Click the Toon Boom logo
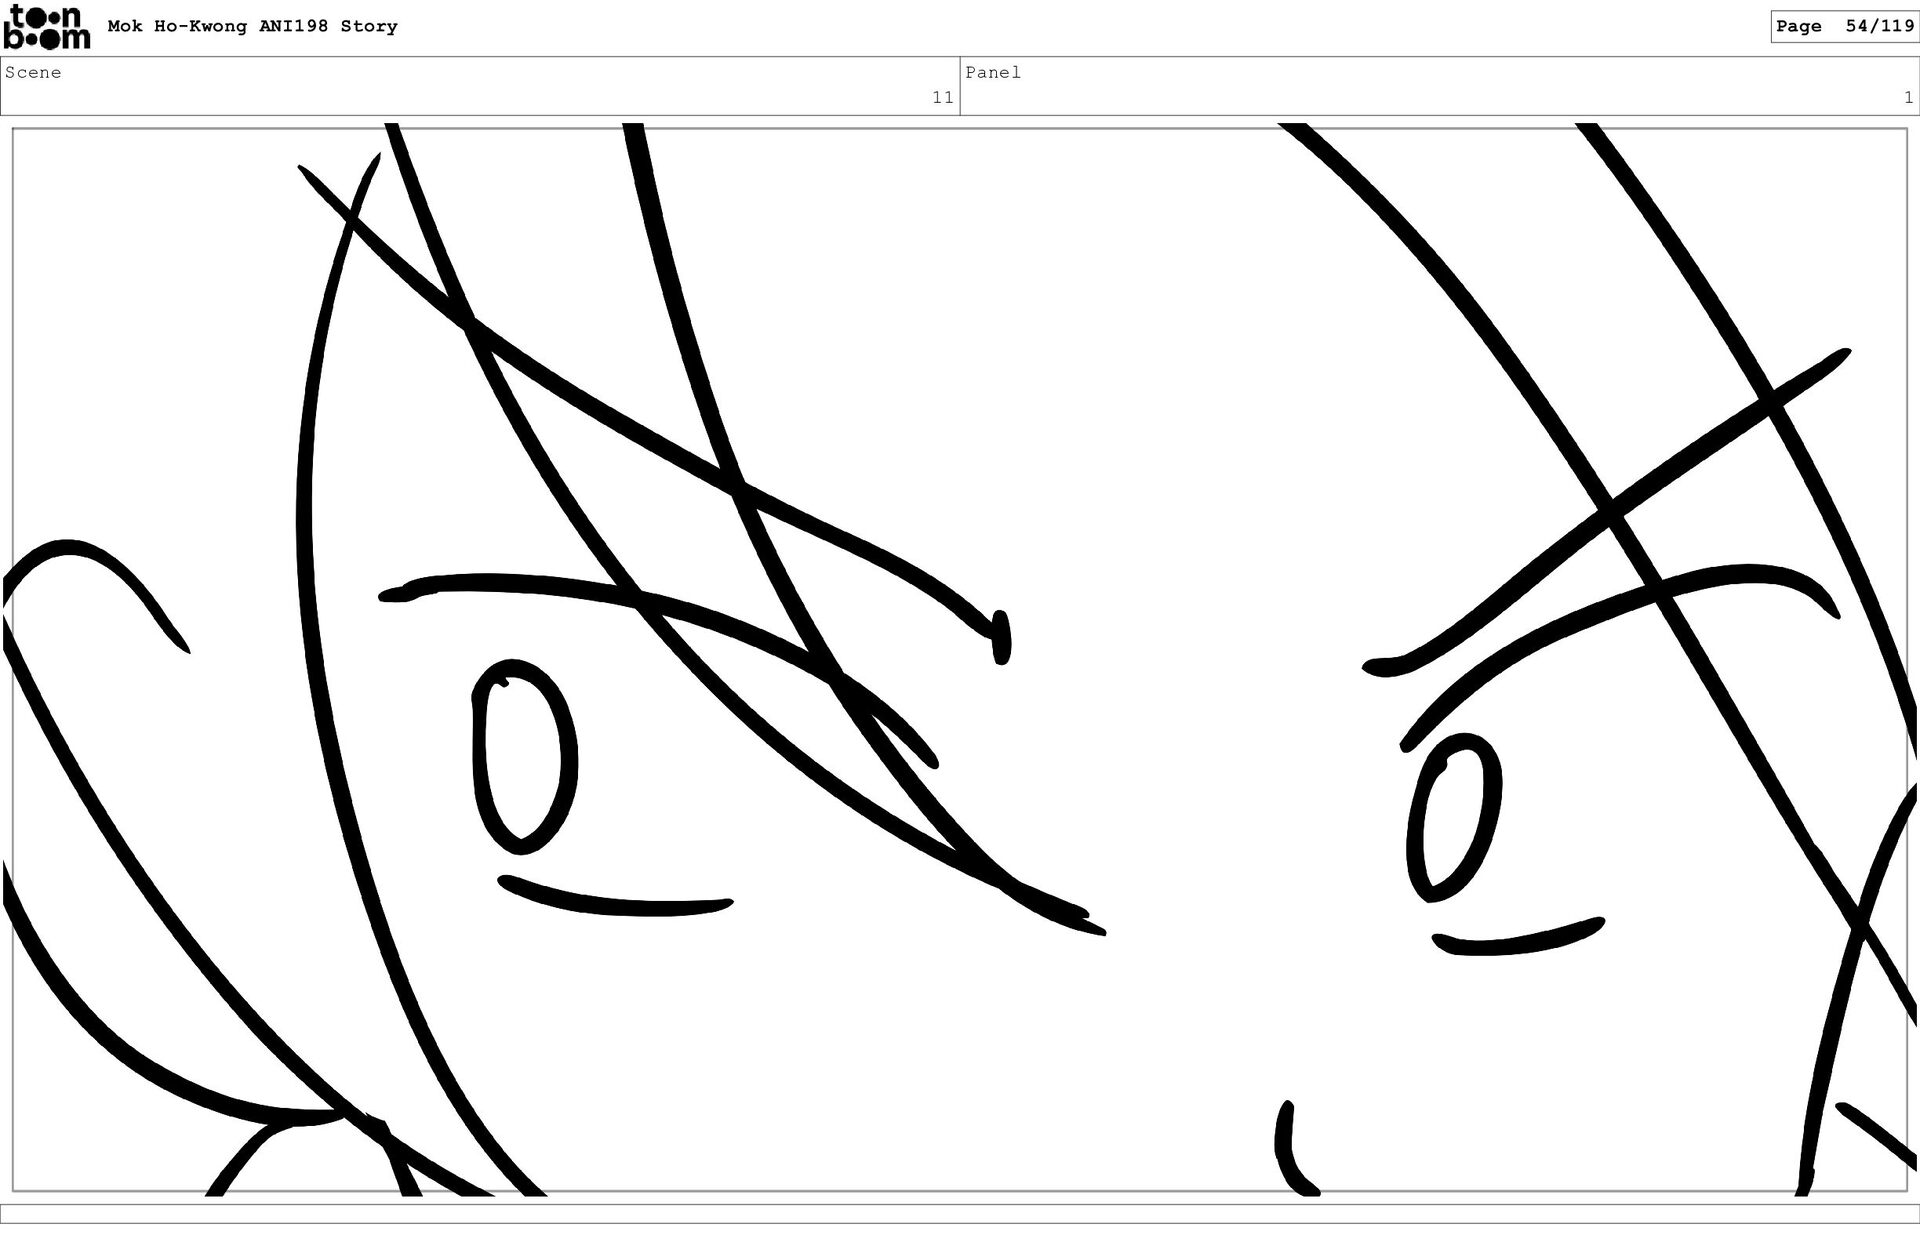 [46, 27]
